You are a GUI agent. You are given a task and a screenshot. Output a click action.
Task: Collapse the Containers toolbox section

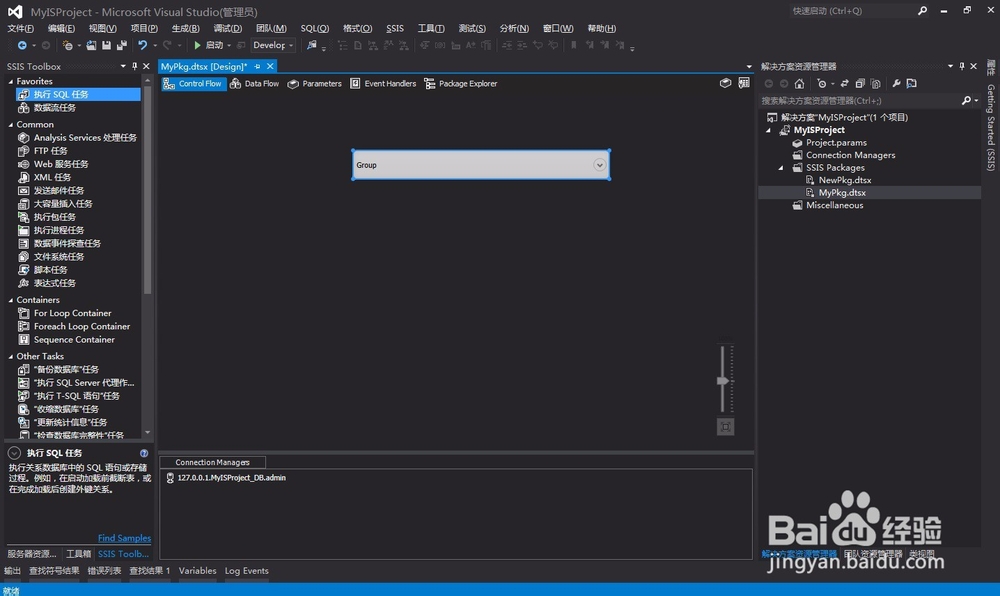(x=11, y=300)
